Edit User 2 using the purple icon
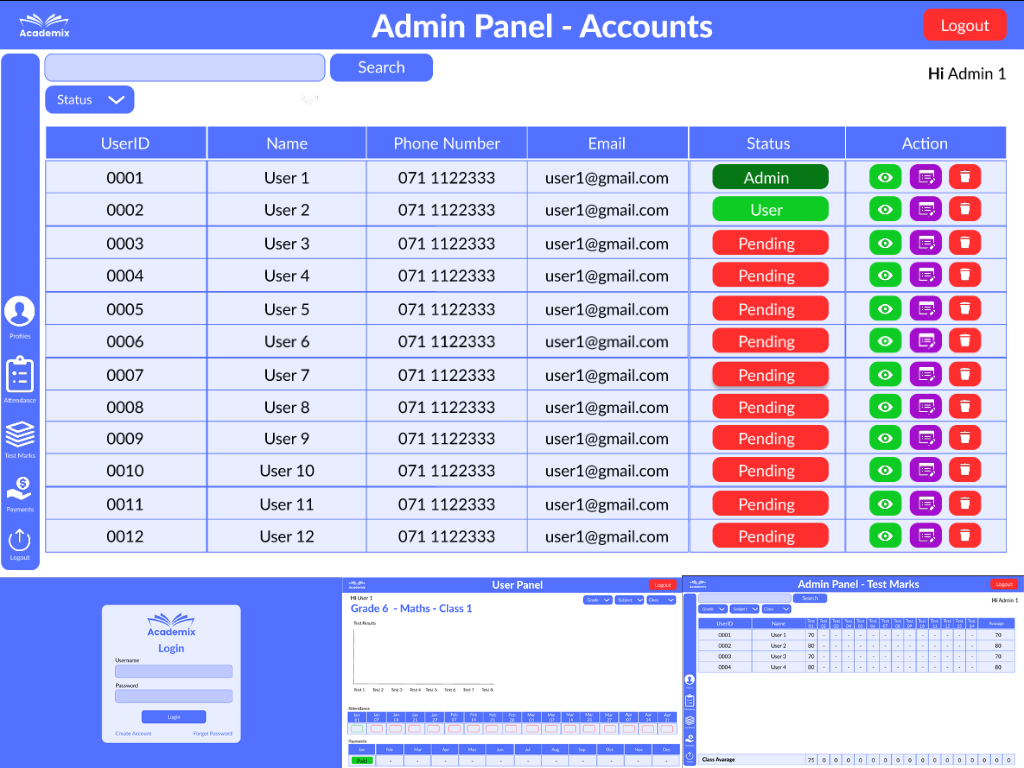The height and width of the screenshot is (768, 1024). (x=925, y=209)
